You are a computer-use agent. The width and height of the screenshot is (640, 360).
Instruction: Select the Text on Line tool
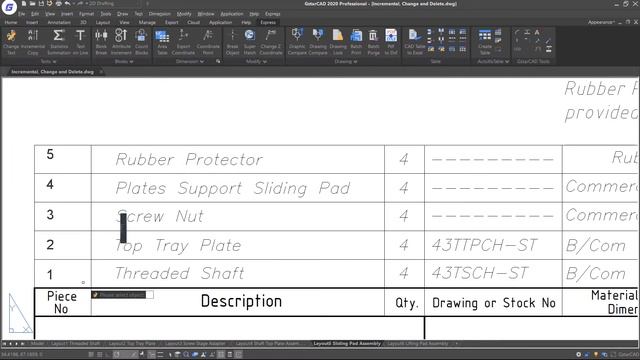pos(80,42)
